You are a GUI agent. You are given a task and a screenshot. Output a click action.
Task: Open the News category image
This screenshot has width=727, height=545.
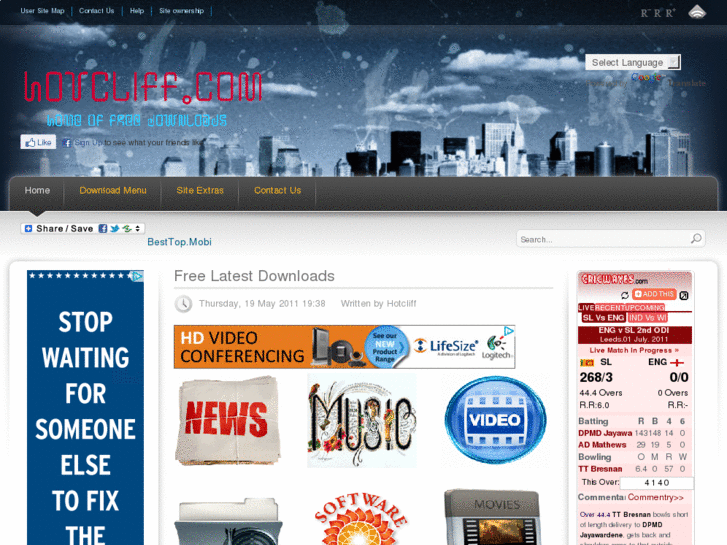pos(228,421)
